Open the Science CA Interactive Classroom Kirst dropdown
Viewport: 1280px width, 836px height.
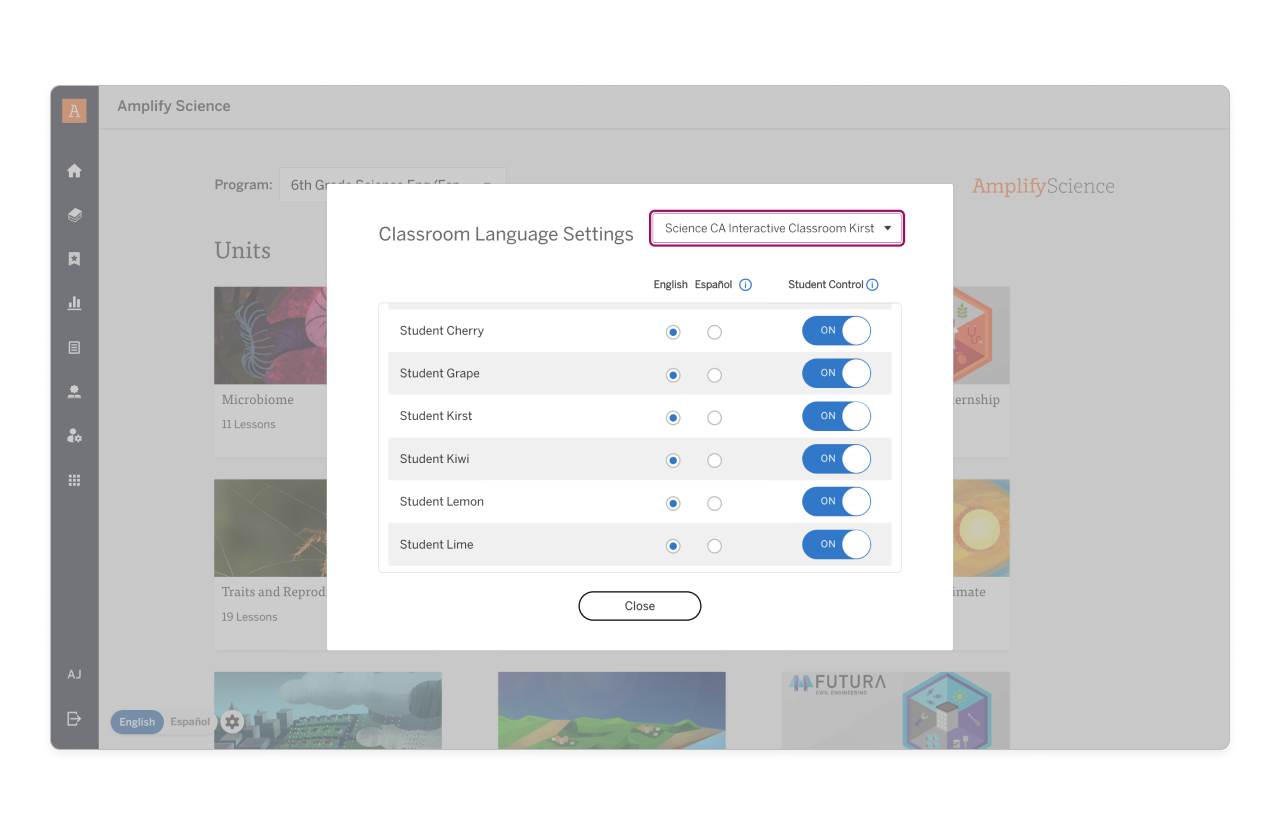777,228
